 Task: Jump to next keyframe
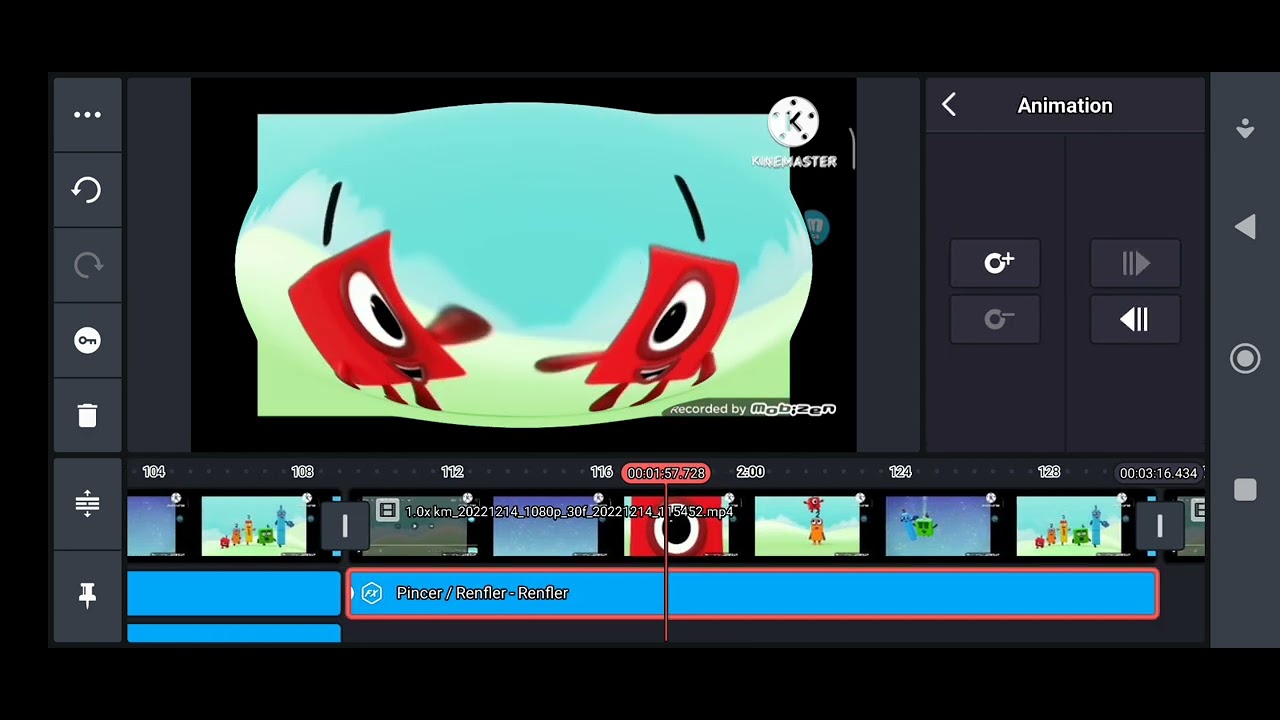pos(1135,263)
